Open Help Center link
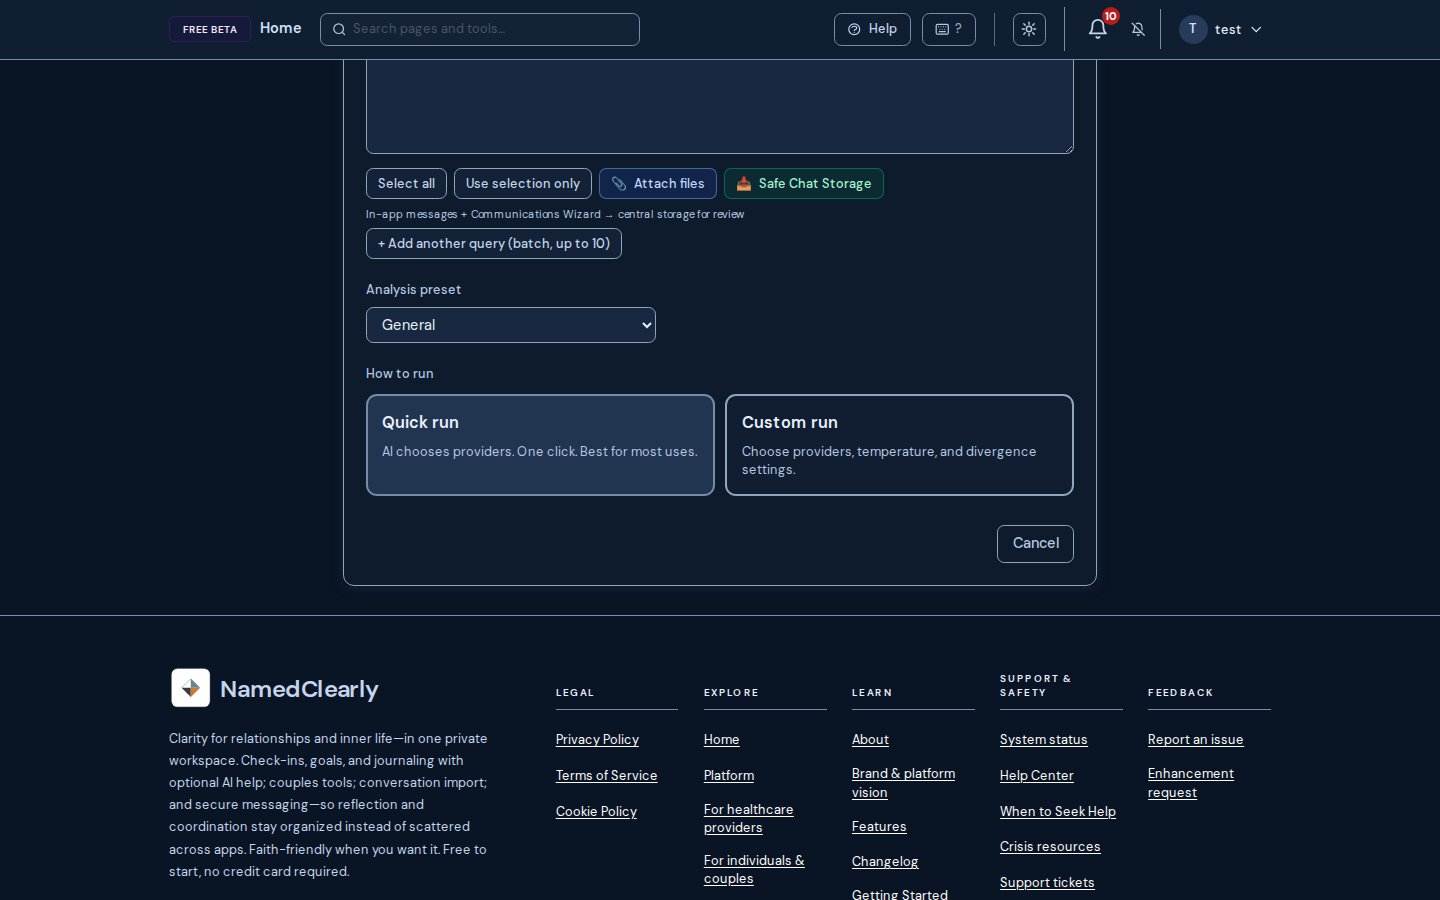 (x=1036, y=776)
